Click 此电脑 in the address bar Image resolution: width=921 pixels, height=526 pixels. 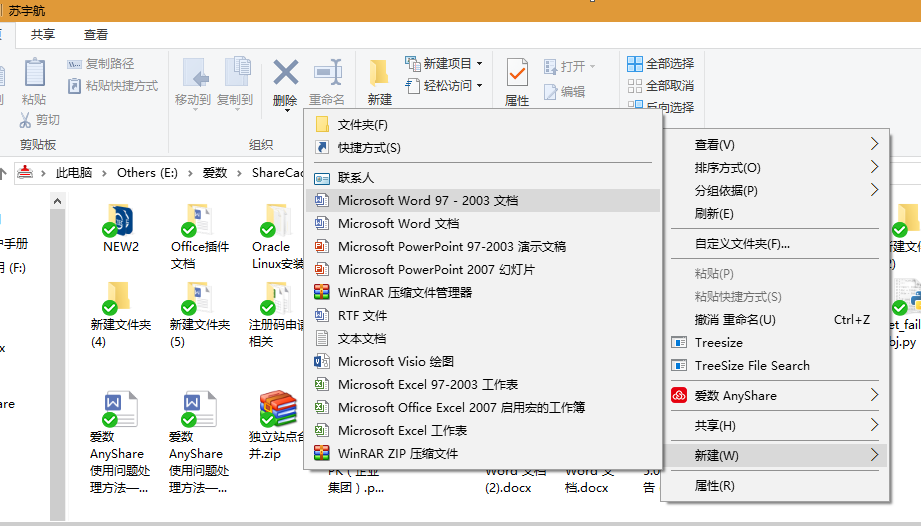pos(74,173)
